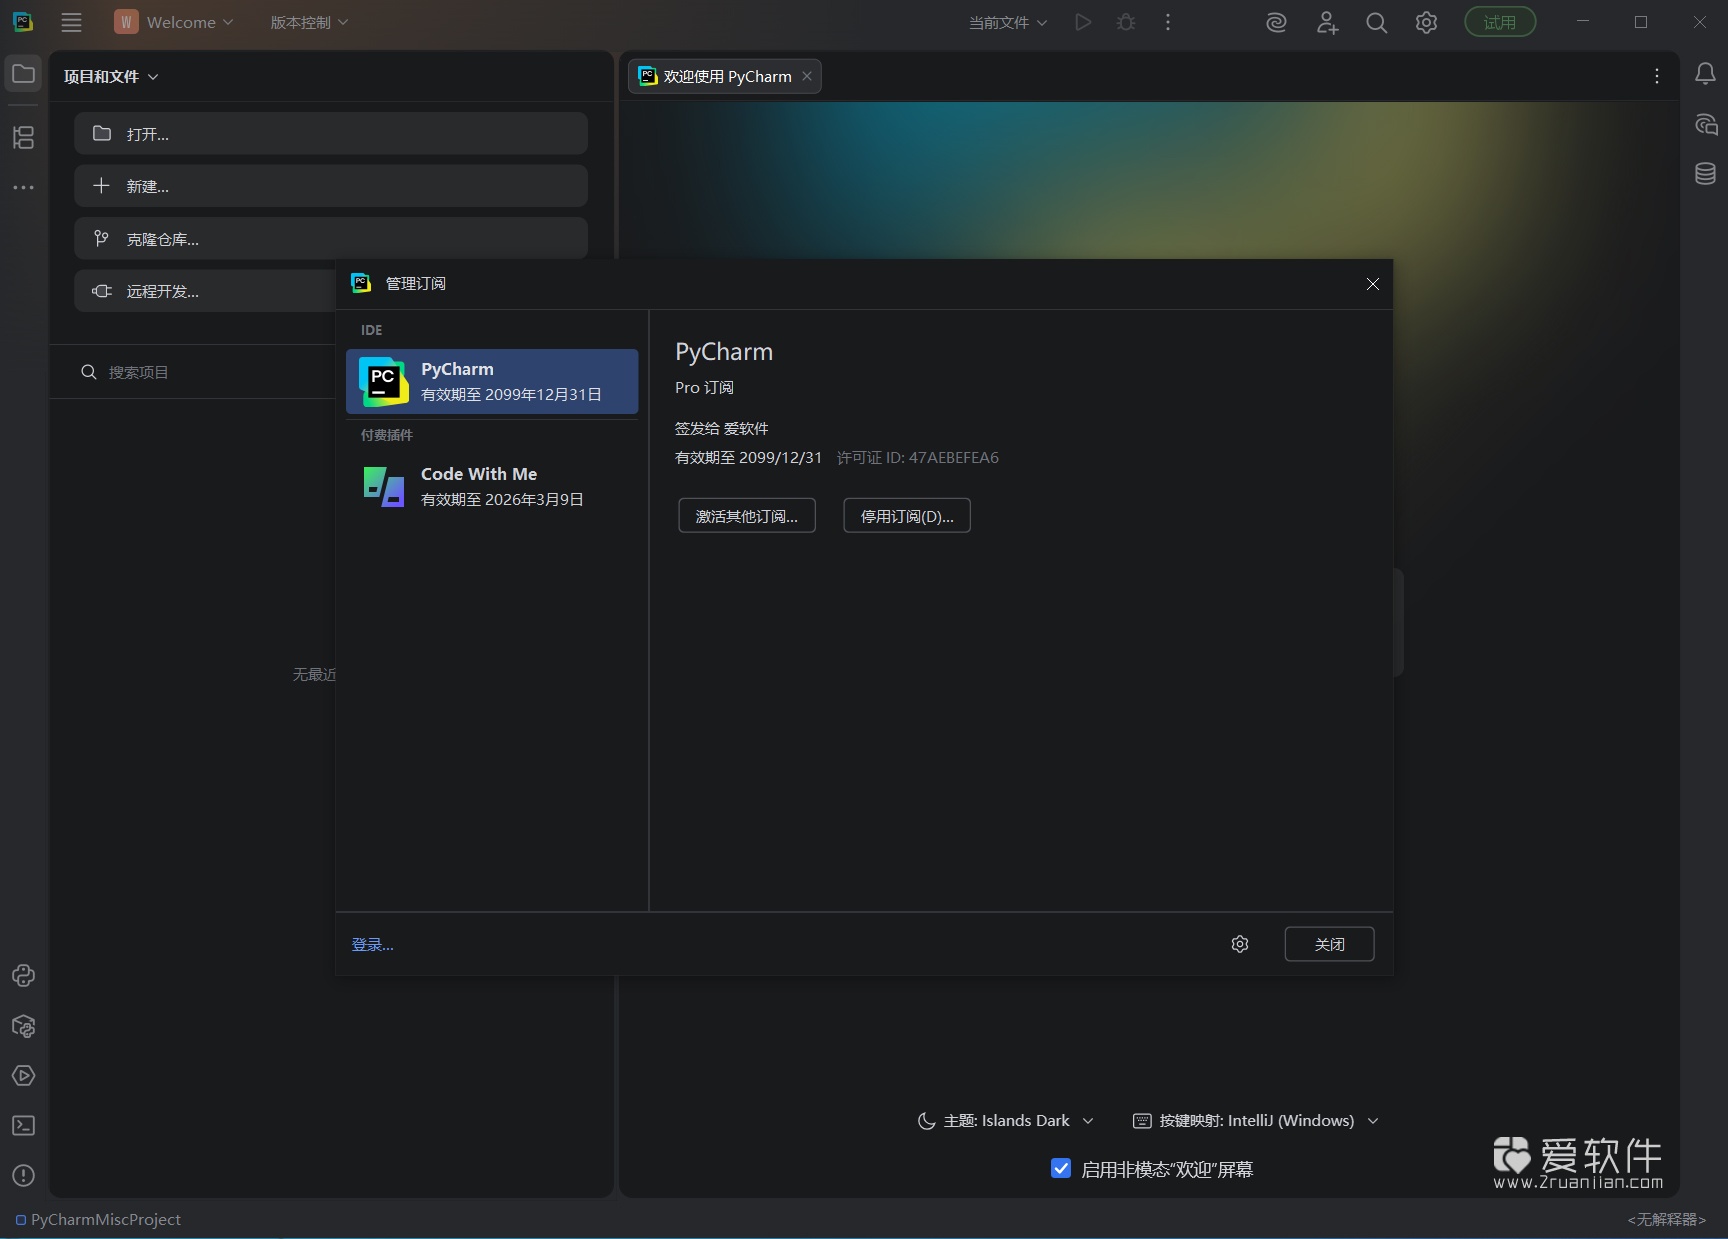
Task: Enable 启用非模态"欢迎"屏幕 option
Action: [x=1060, y=1169]
